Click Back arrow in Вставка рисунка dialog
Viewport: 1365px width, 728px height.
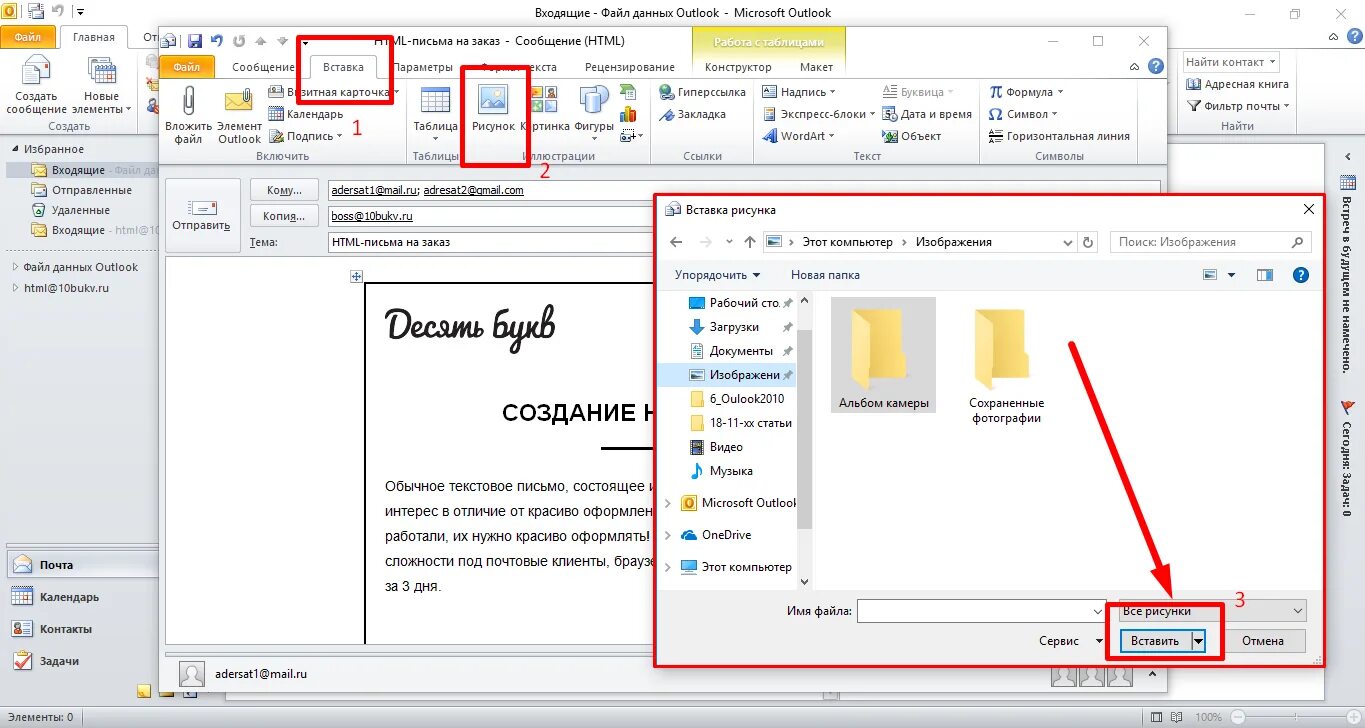click(676, 242)
